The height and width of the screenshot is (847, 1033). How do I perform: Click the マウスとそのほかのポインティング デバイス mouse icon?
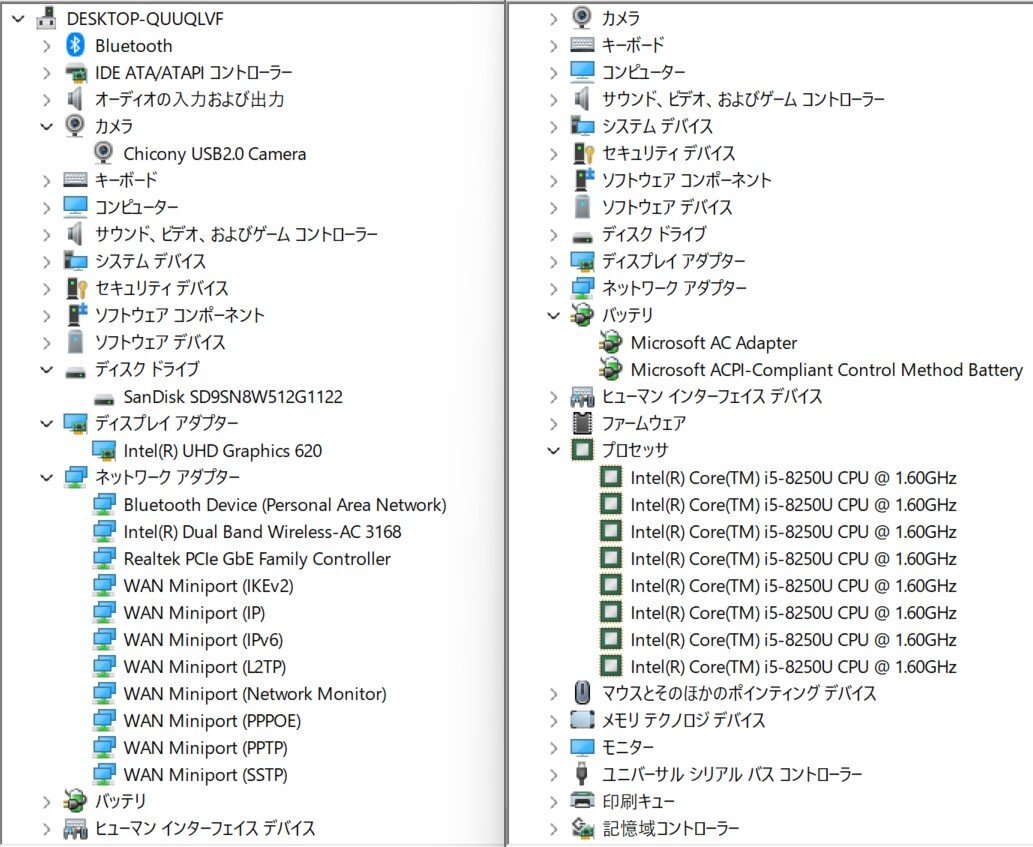(x=582, y=694)
